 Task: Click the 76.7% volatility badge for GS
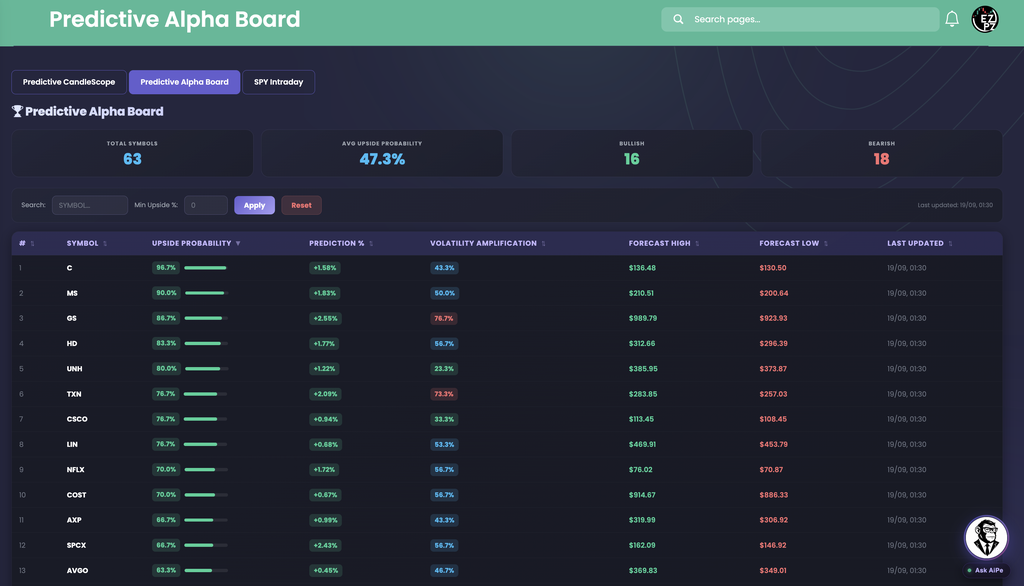click(x=443, y=319)
